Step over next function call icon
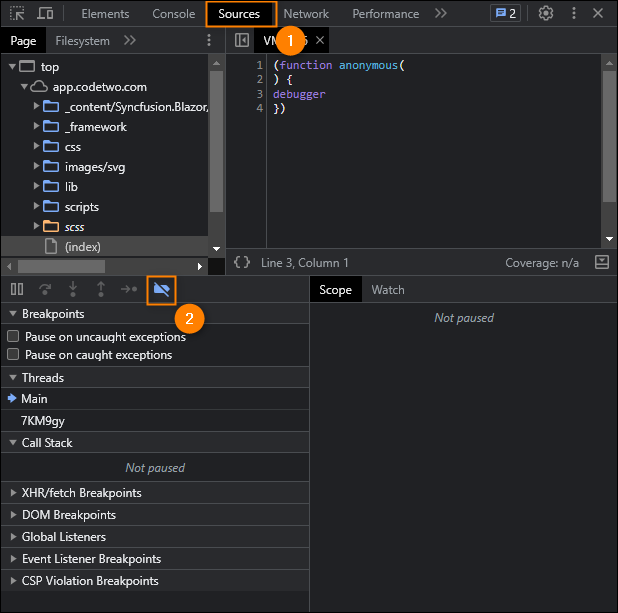Image resolution: width=618 pixels, height=613 pixels. point(45,289)
